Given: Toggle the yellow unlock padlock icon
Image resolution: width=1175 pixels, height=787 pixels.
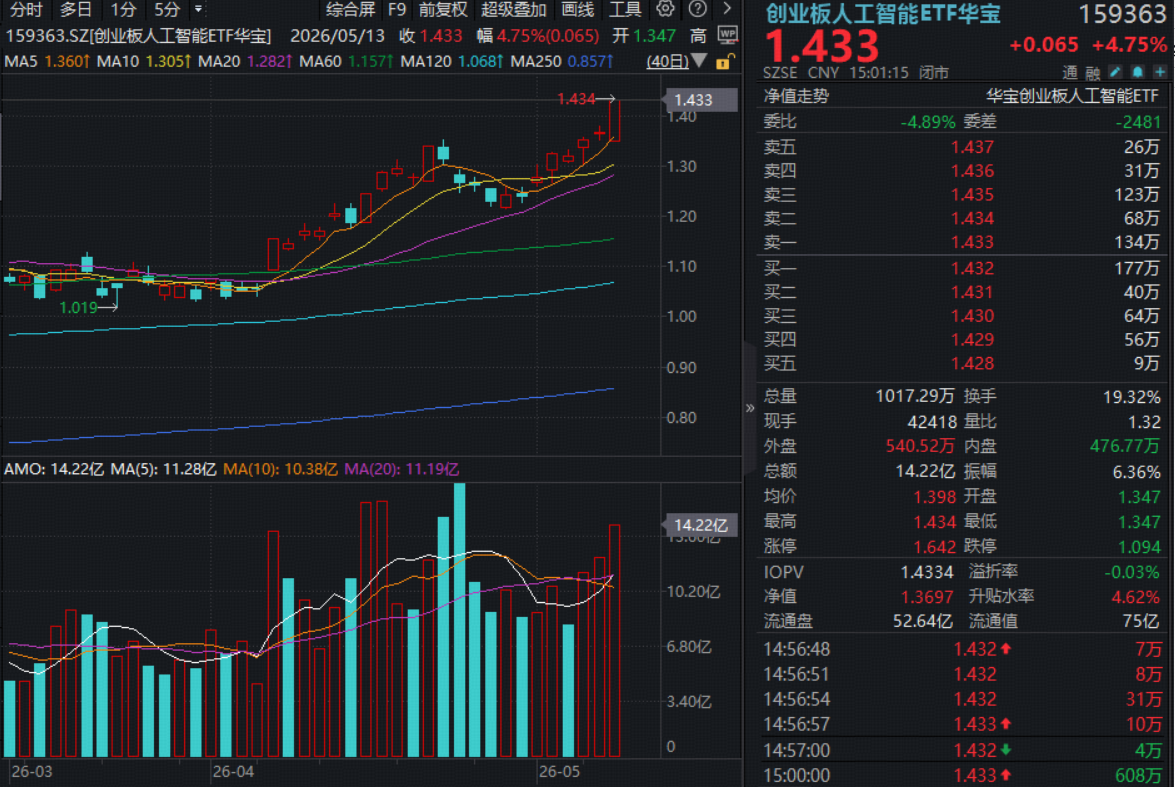Looking at the screenshot, I should tap(724, 62).
